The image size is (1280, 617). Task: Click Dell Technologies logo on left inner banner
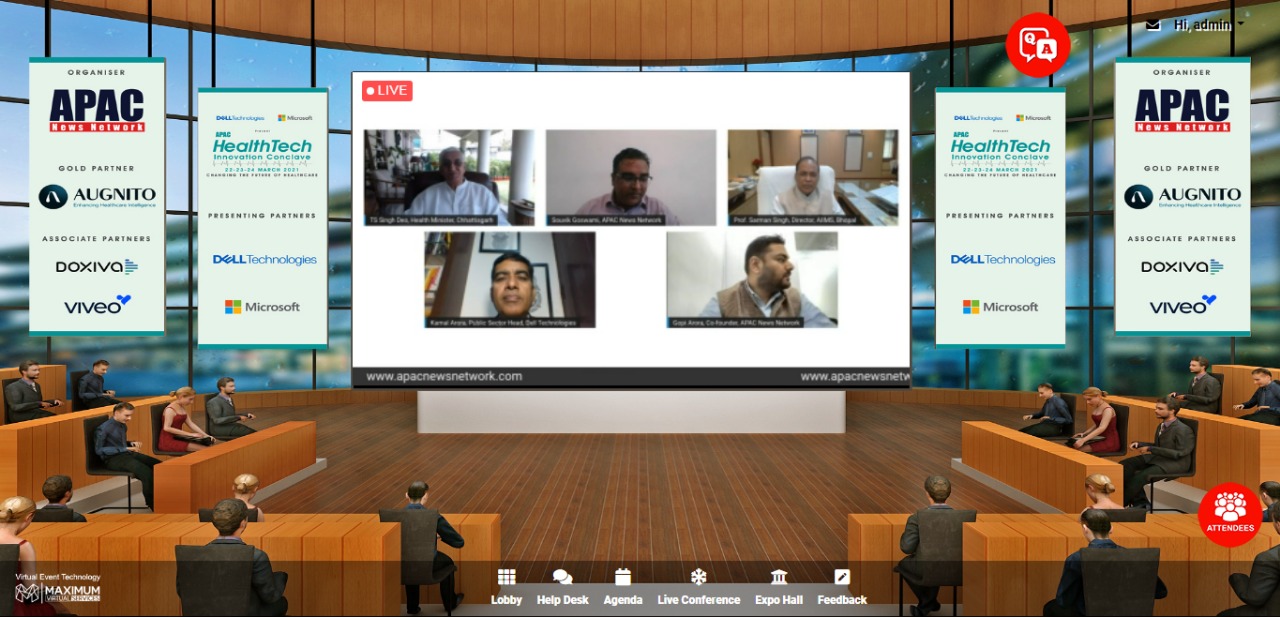264,259
